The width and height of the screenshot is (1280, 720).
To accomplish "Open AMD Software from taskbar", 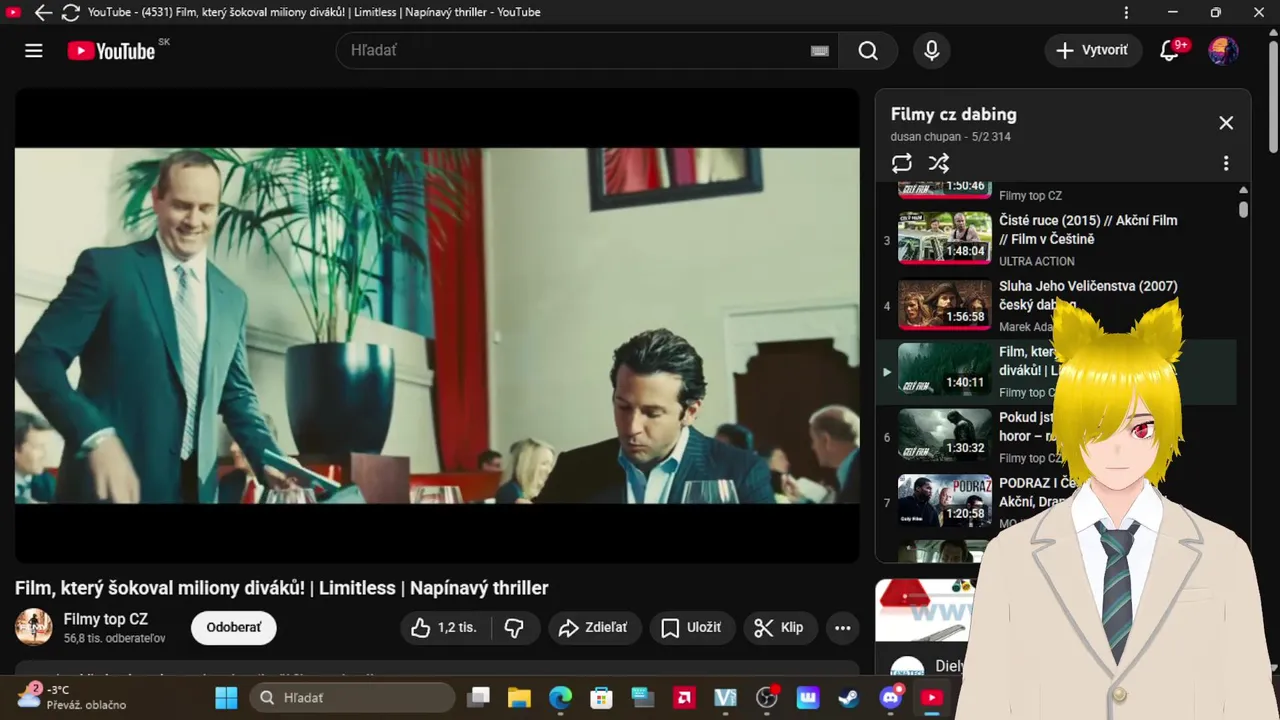I will click(x=684, y=698).
